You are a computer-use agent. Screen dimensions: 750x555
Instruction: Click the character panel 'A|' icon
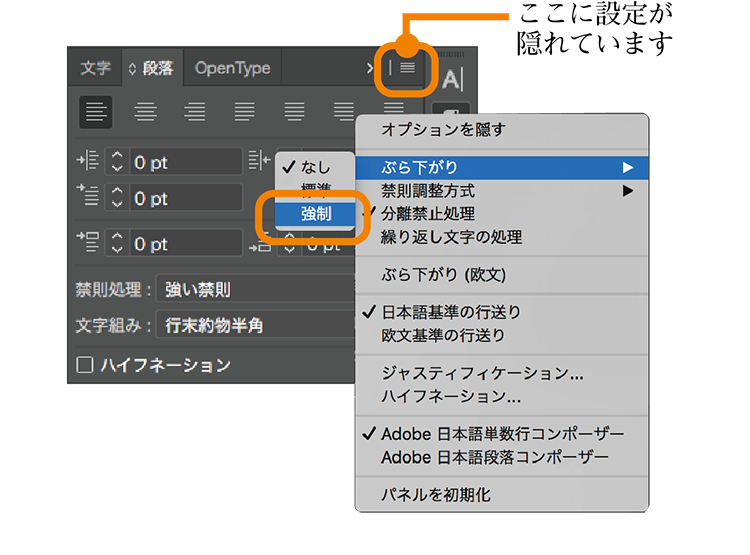pos(452,79)
